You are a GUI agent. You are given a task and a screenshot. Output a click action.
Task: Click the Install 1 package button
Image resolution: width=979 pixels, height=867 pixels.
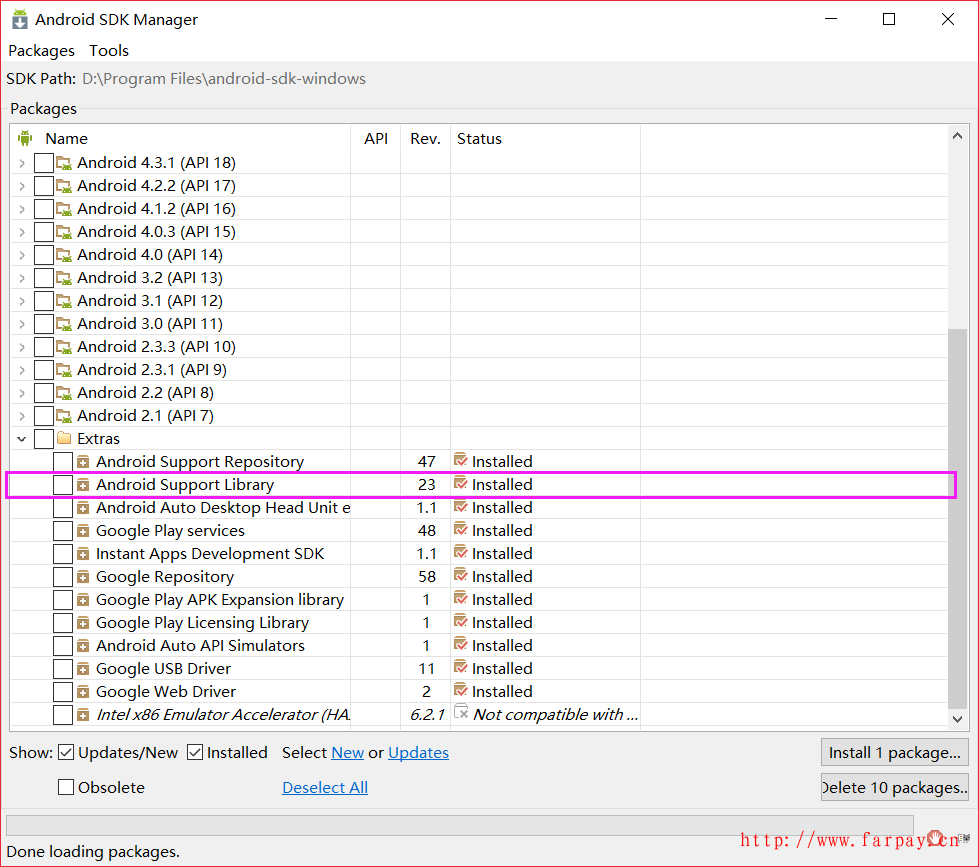point(894,752)
